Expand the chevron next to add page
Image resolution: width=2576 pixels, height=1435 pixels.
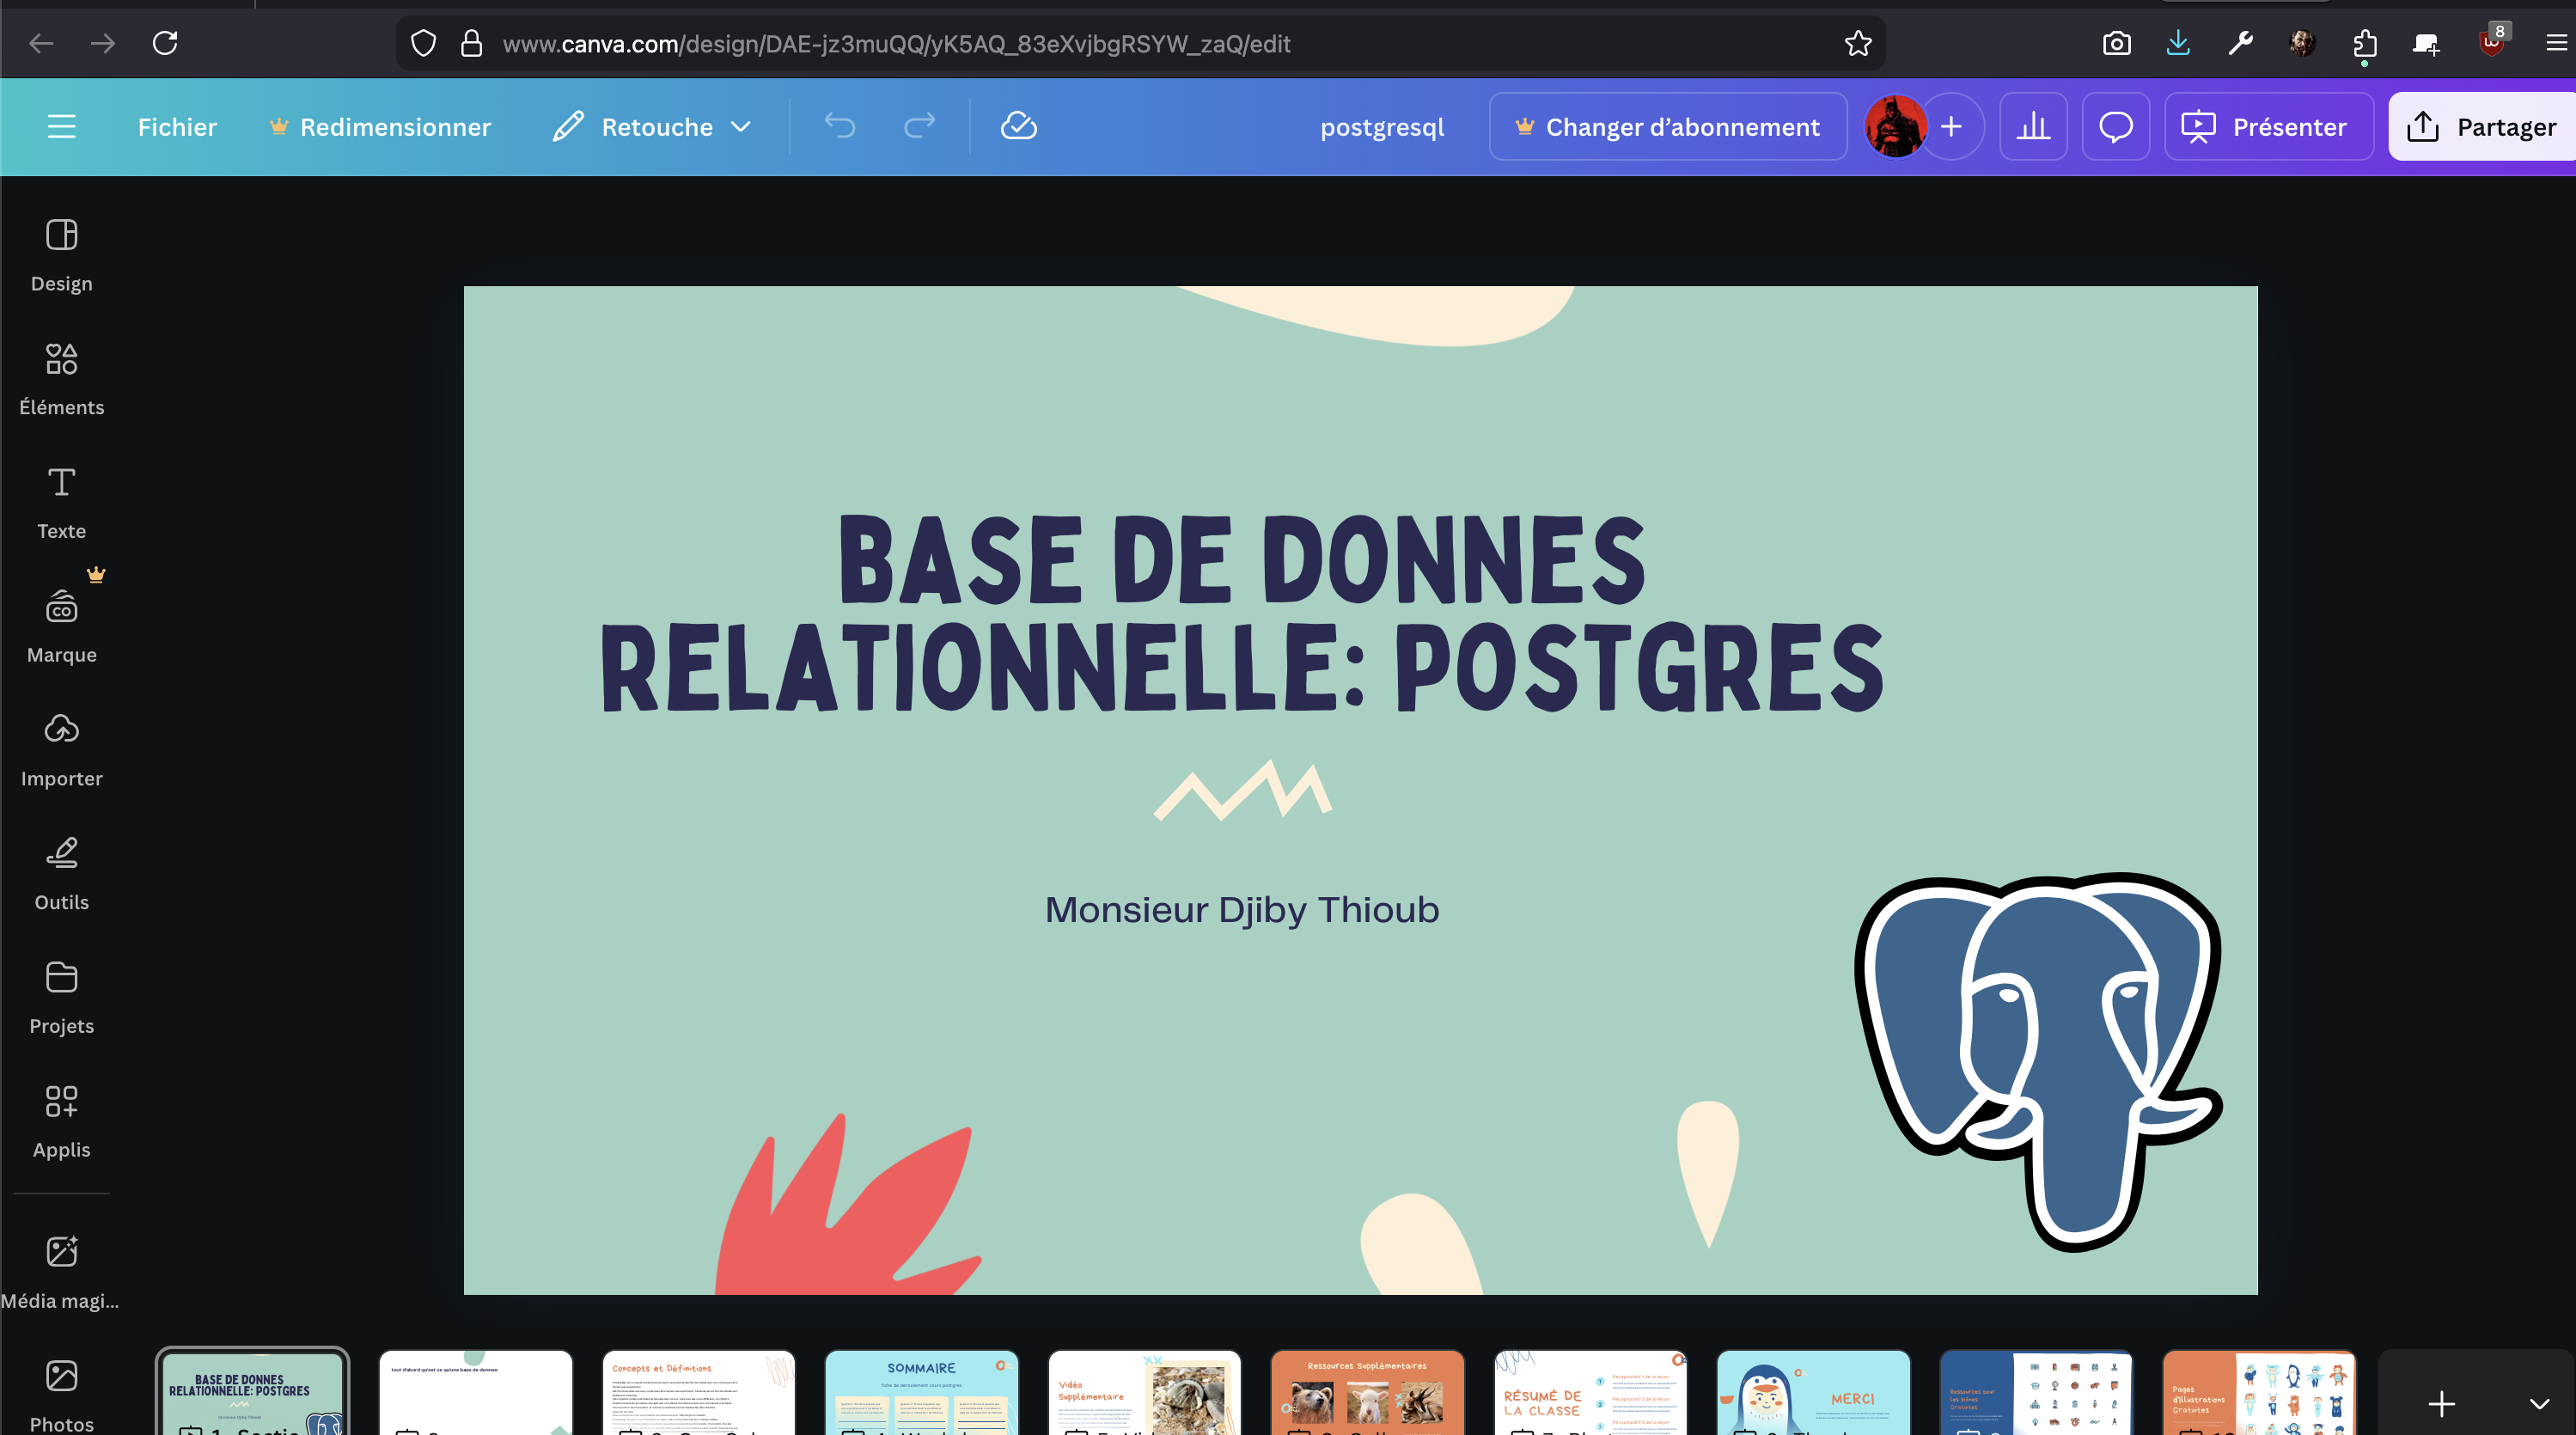[2538, 1403]
